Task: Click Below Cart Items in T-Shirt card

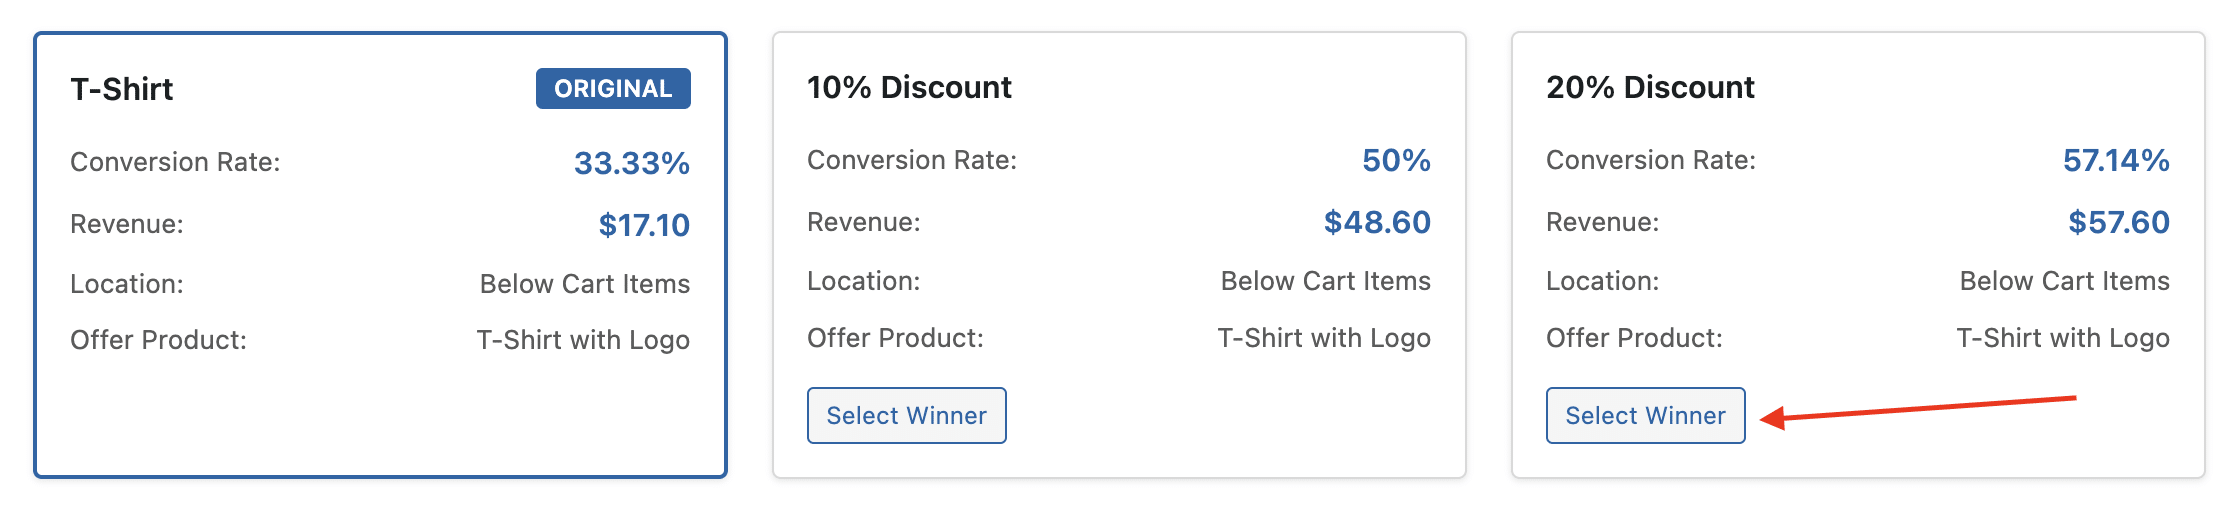Action: [585, 284]
